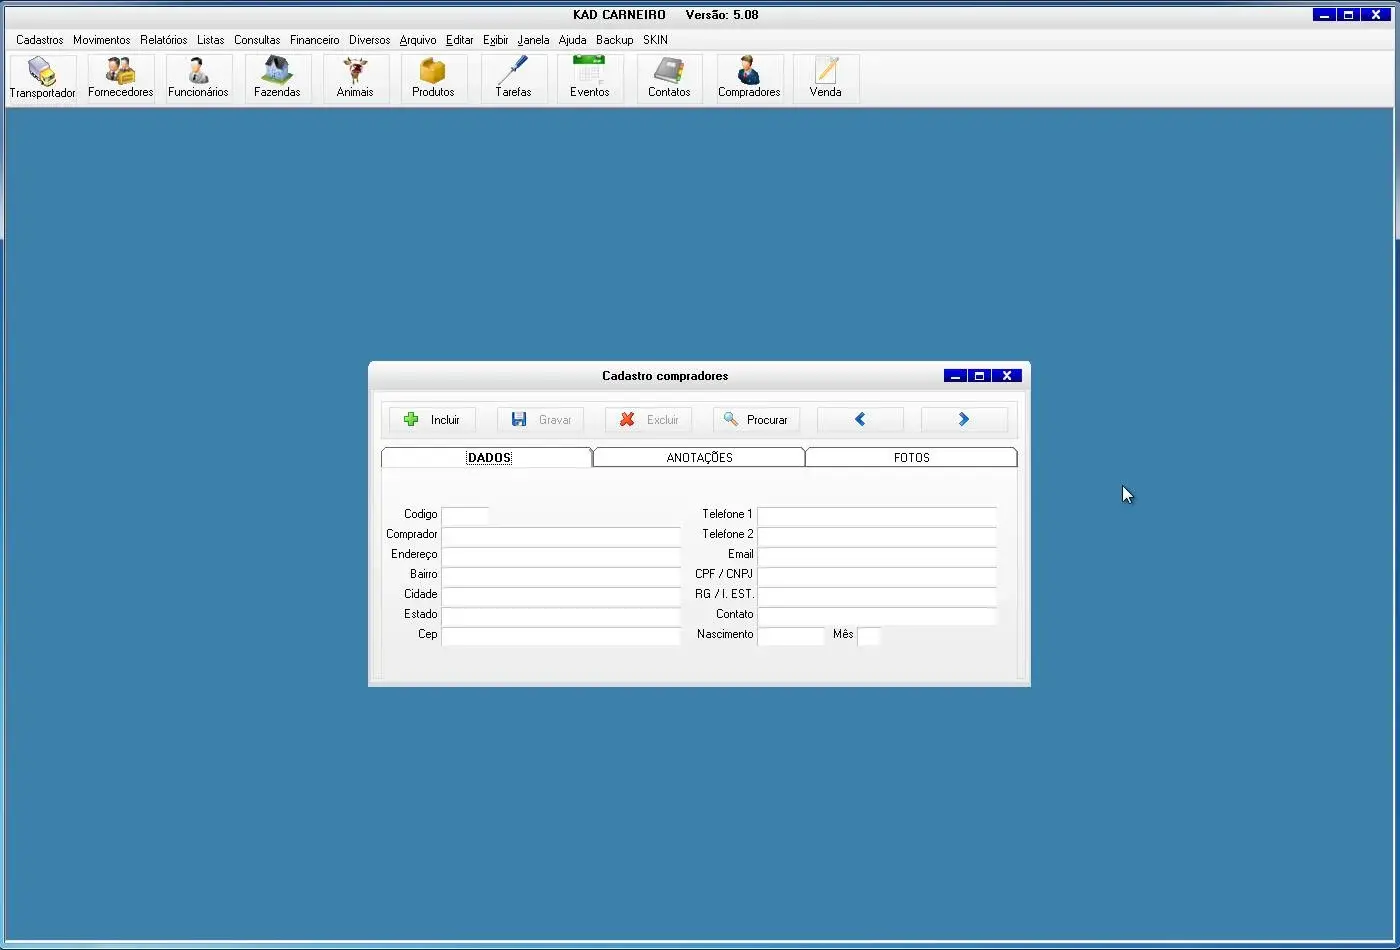This screenshot has height=950, width=1400.
Task: Click the Venda notepad icon
Action: (825, 78)
